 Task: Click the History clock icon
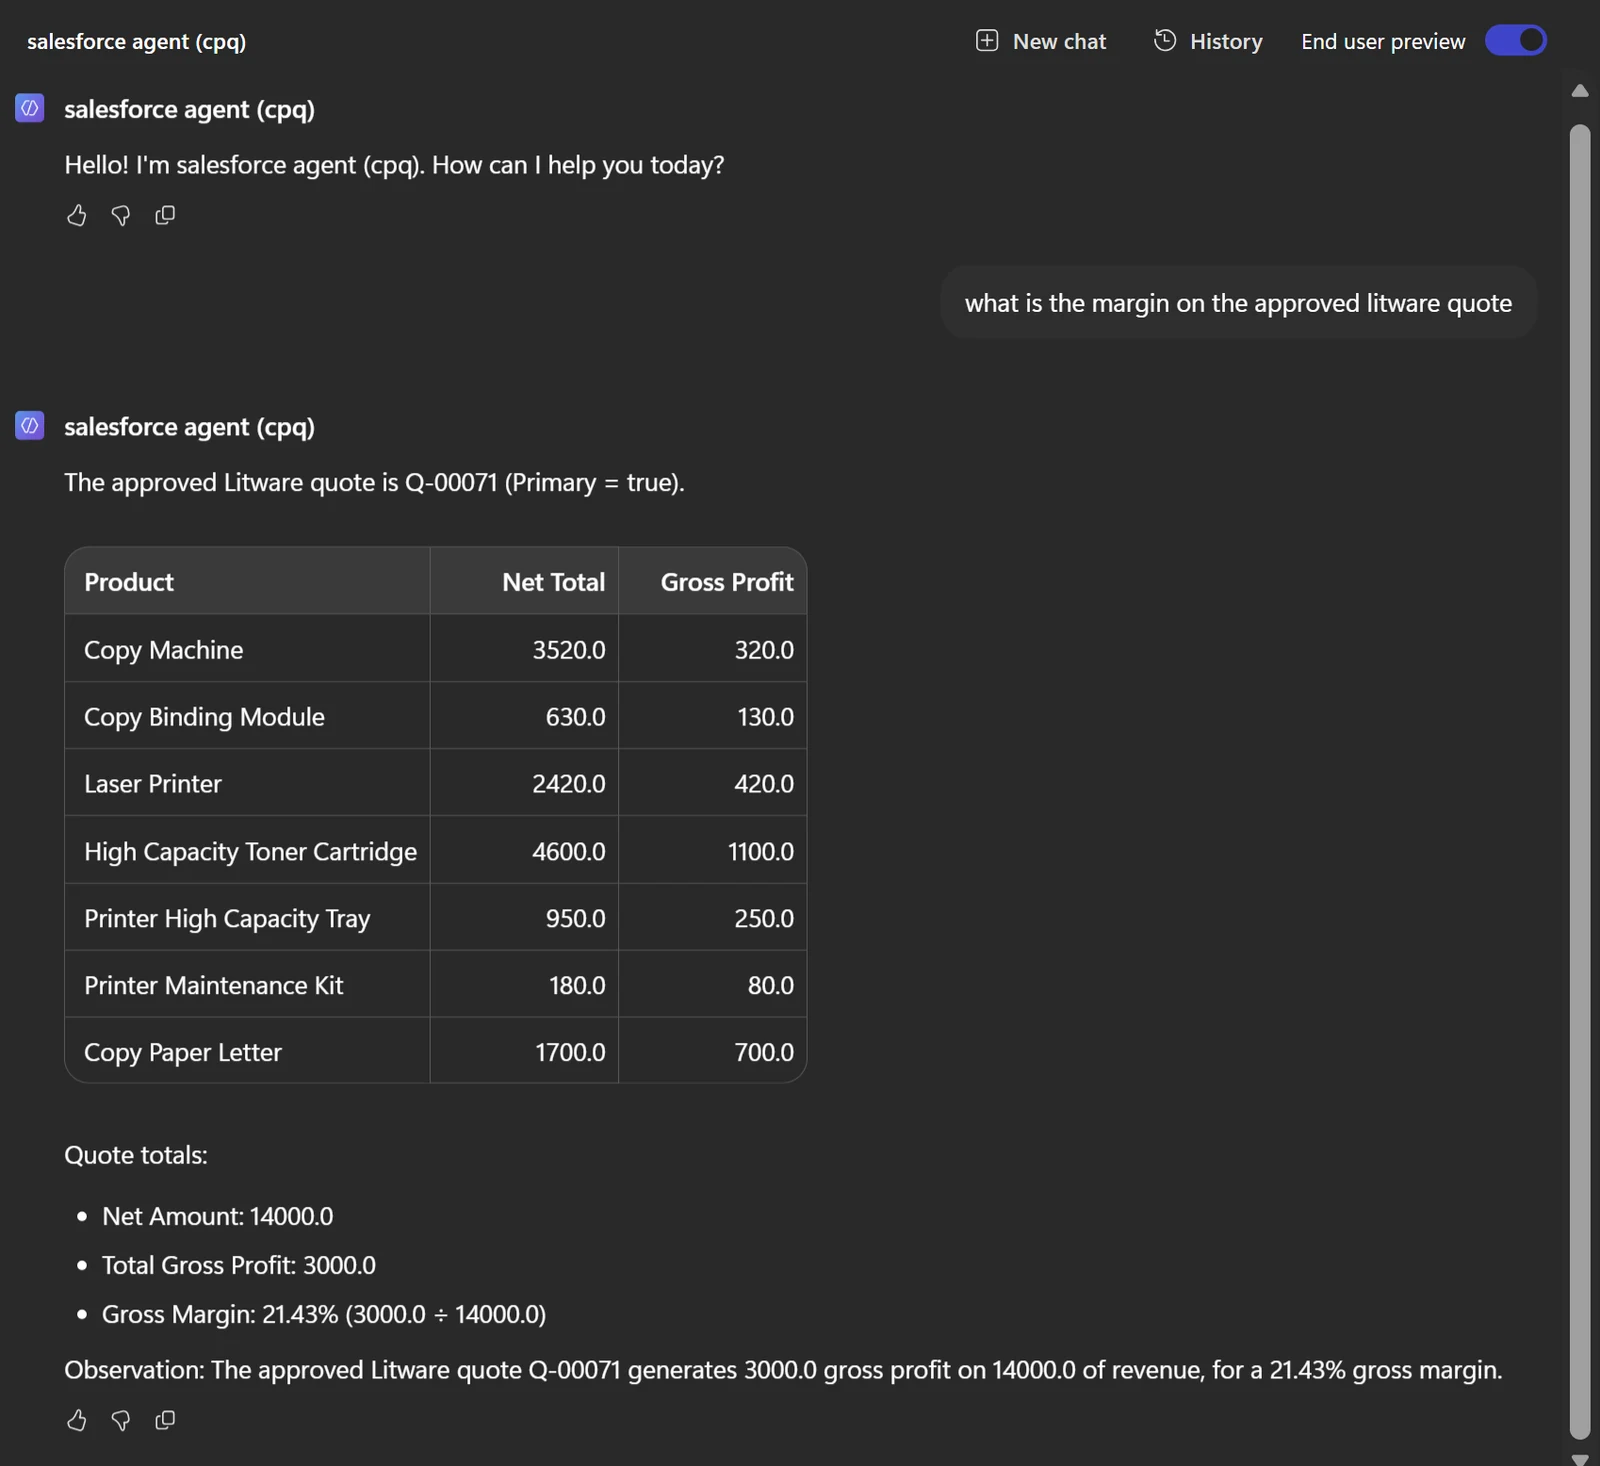(1165, 41)
